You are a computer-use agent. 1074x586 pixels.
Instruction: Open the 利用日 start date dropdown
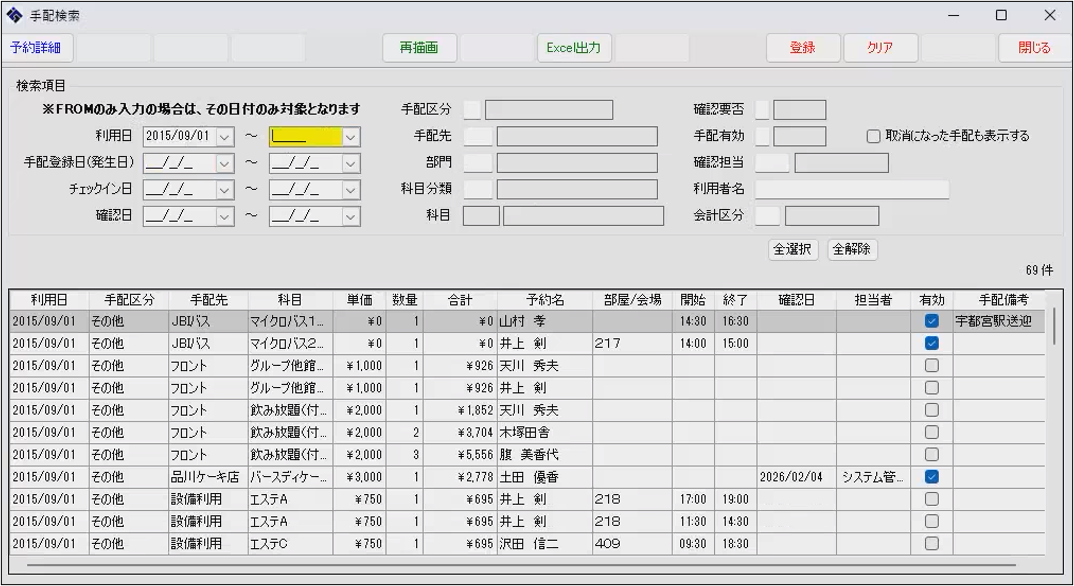tap(225, 137)
